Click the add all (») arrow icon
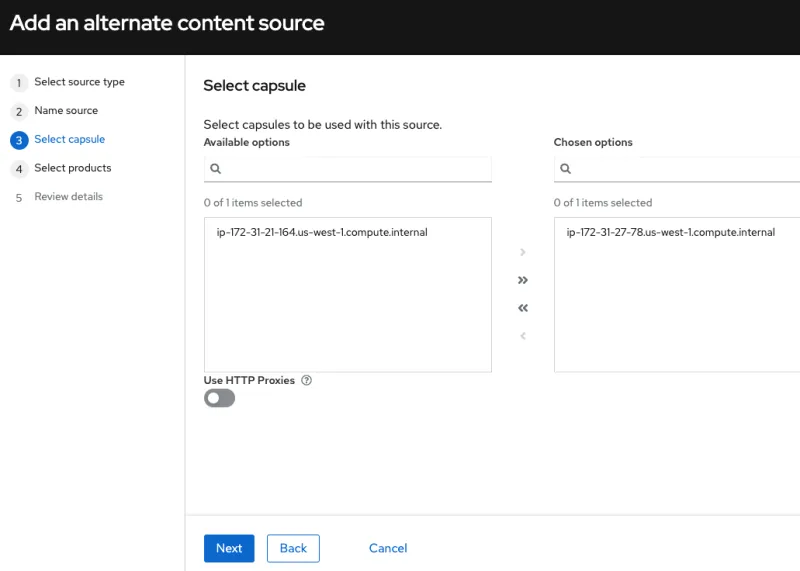The height and width of the screenshot is (571, 800). coord(523,280)
